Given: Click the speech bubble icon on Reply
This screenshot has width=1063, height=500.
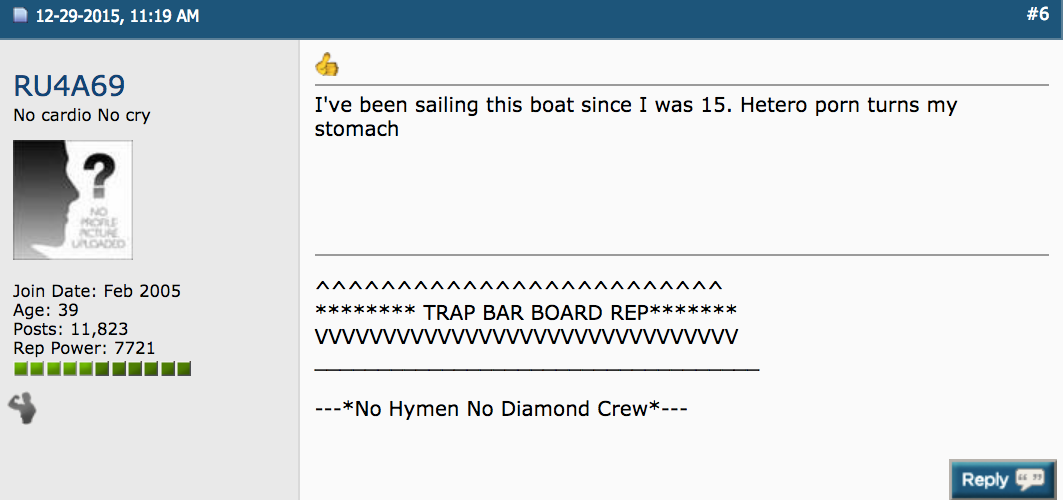Looking at the screenshot, I should click(1030, 480).
